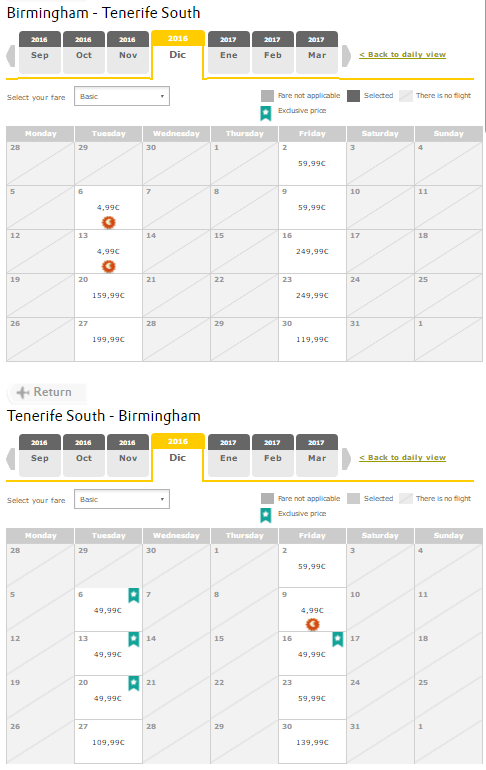Click the orange sun icon on return December 9
This screenshot has width=486, height=770.
(x=313, y=624)
